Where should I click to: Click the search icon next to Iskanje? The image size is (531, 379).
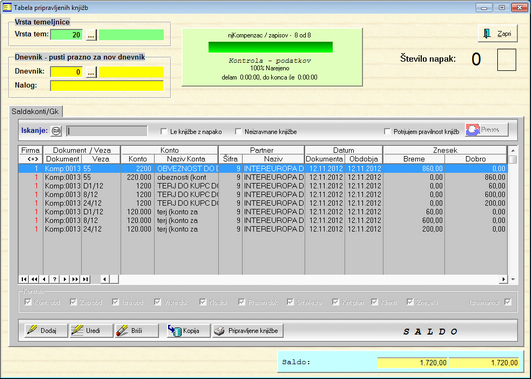click(x=56, y=131)
